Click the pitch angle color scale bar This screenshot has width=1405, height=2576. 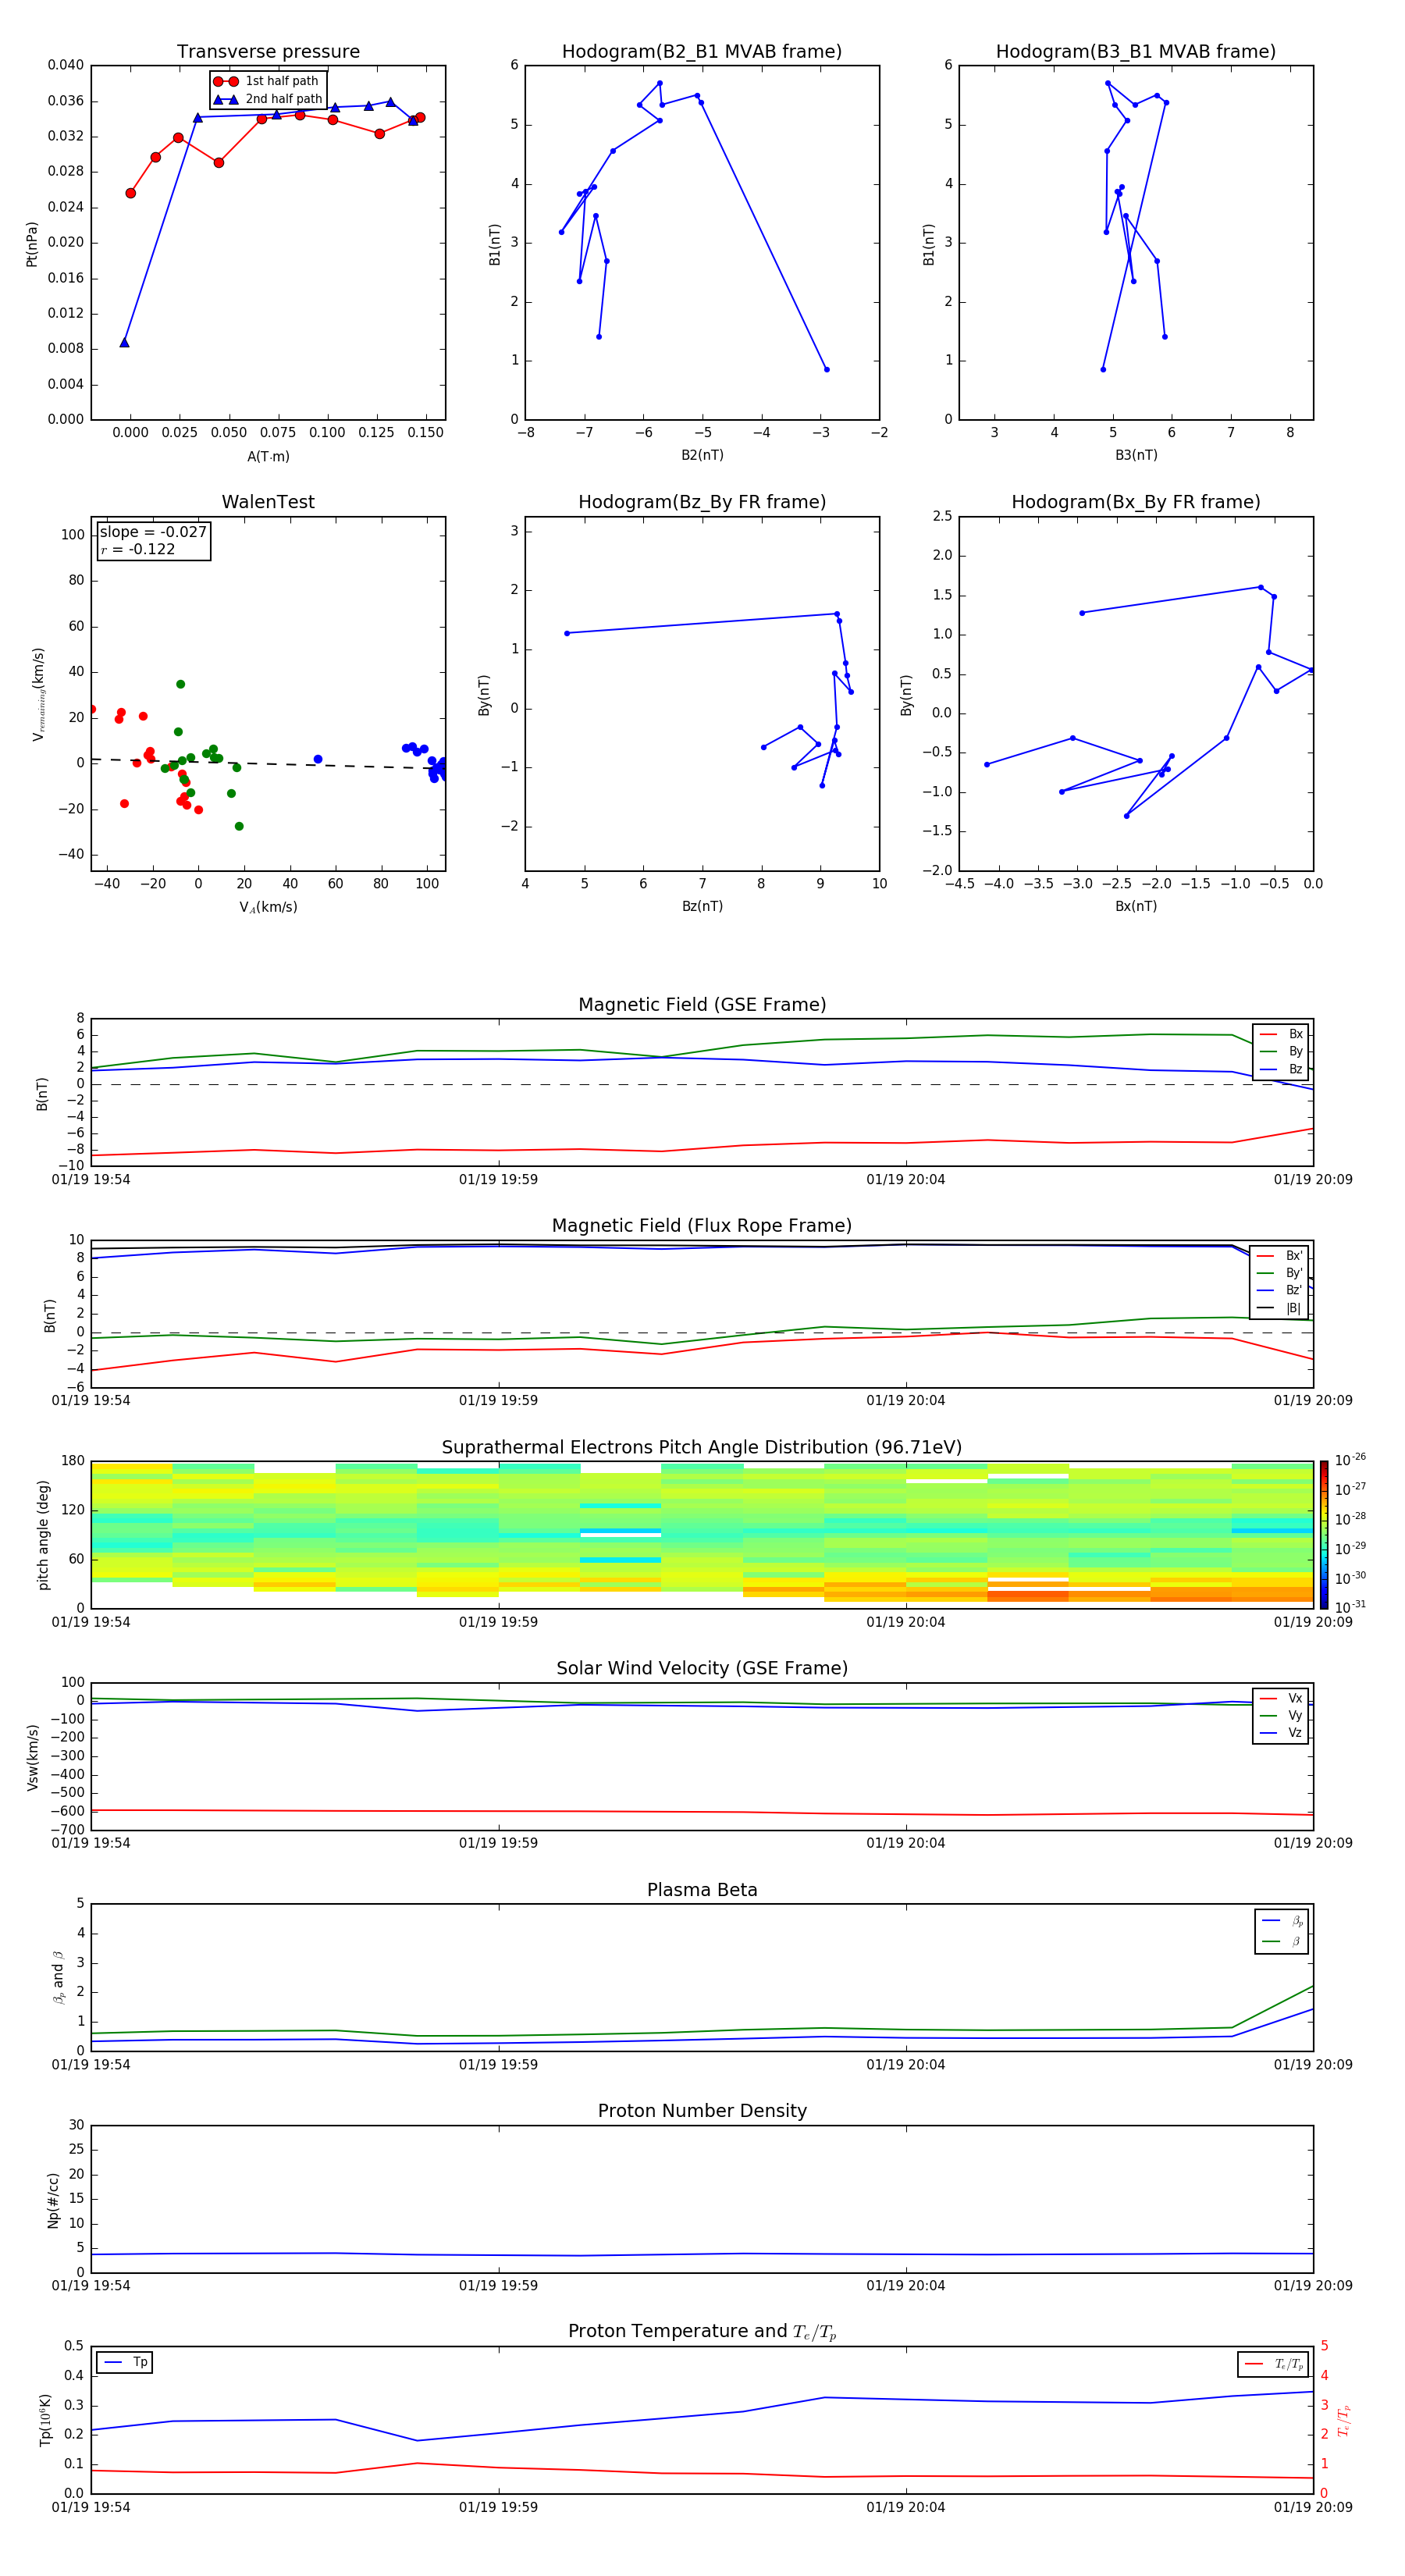tap(1324, 1535)
